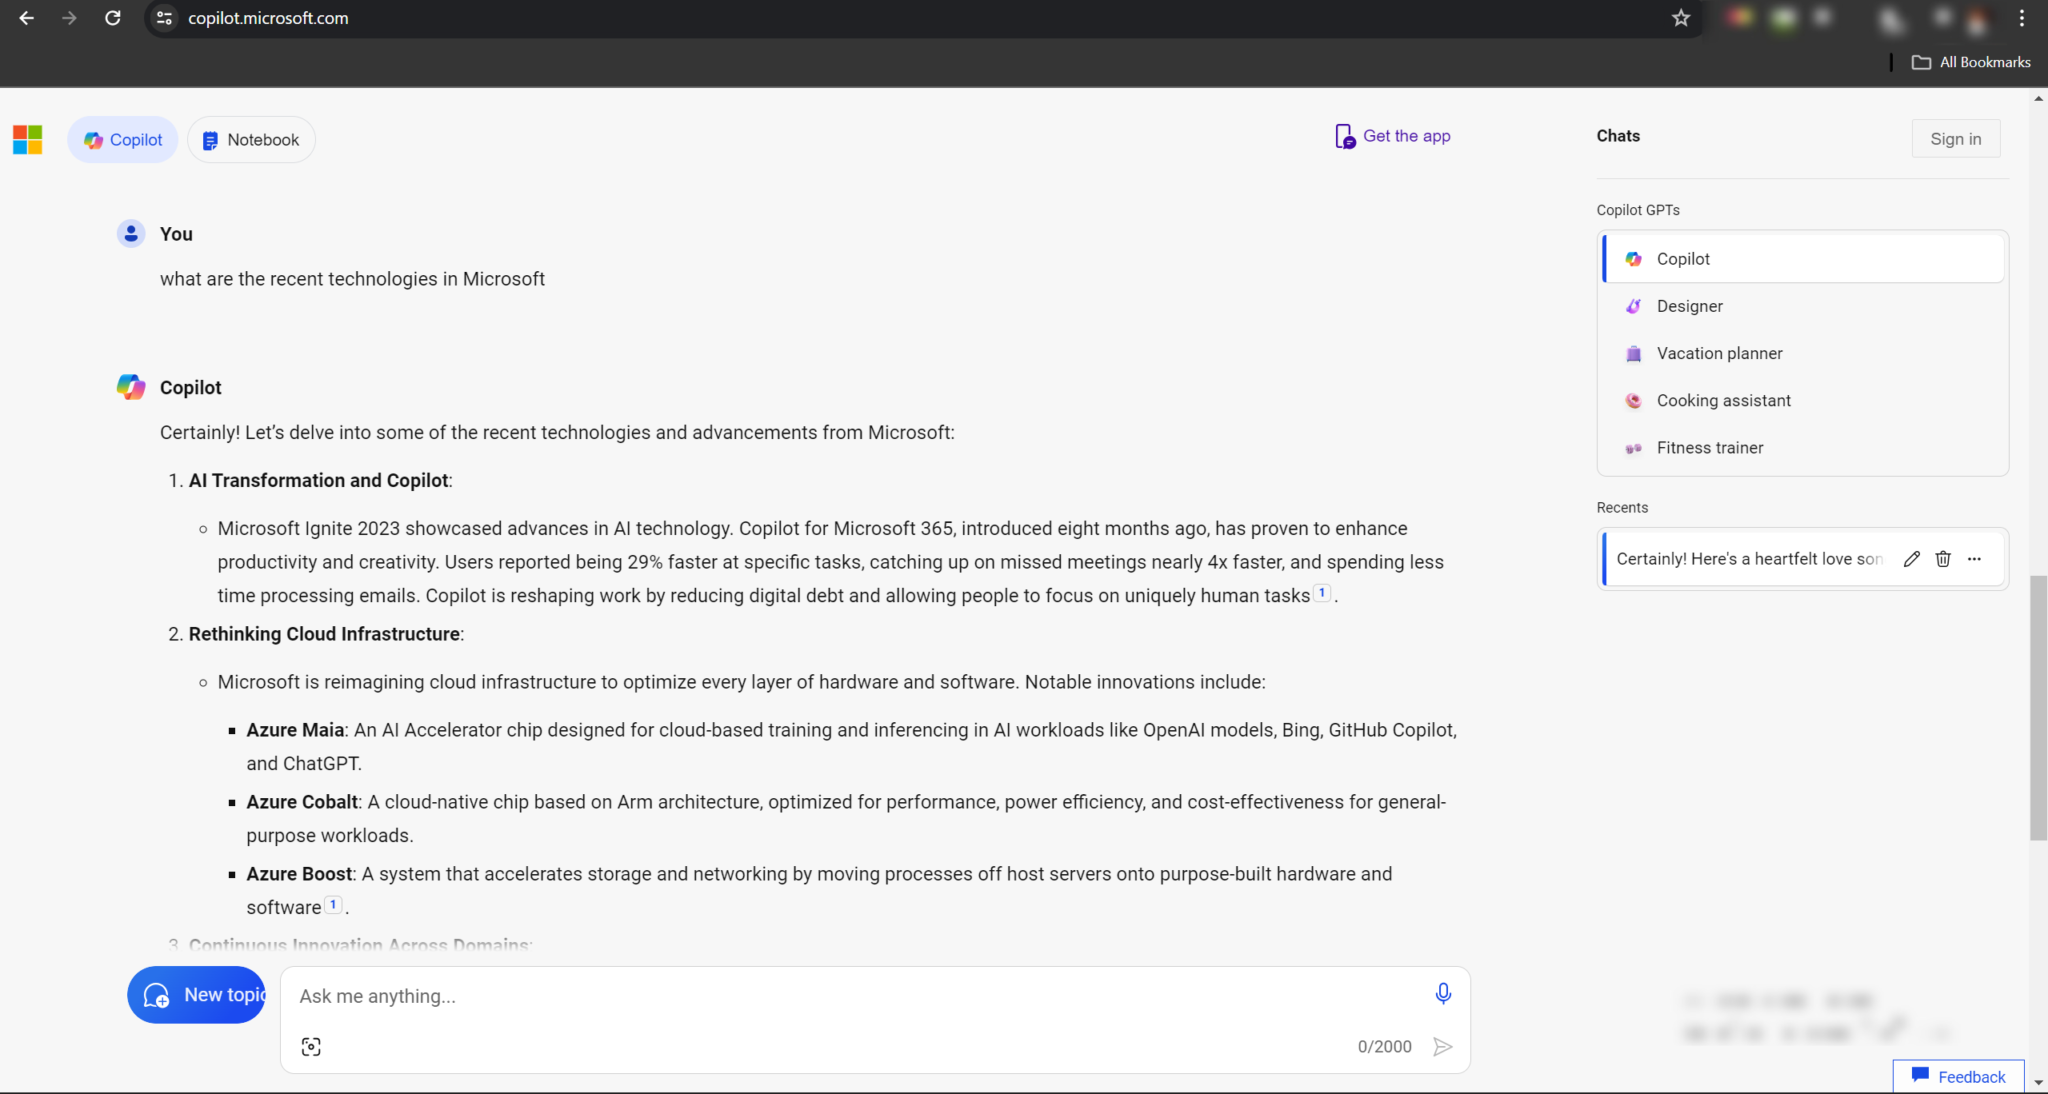Viewport: 2048px width, 1094px height.
Task: Send Feedback using the feedback button
Action: (1957, 1076)
